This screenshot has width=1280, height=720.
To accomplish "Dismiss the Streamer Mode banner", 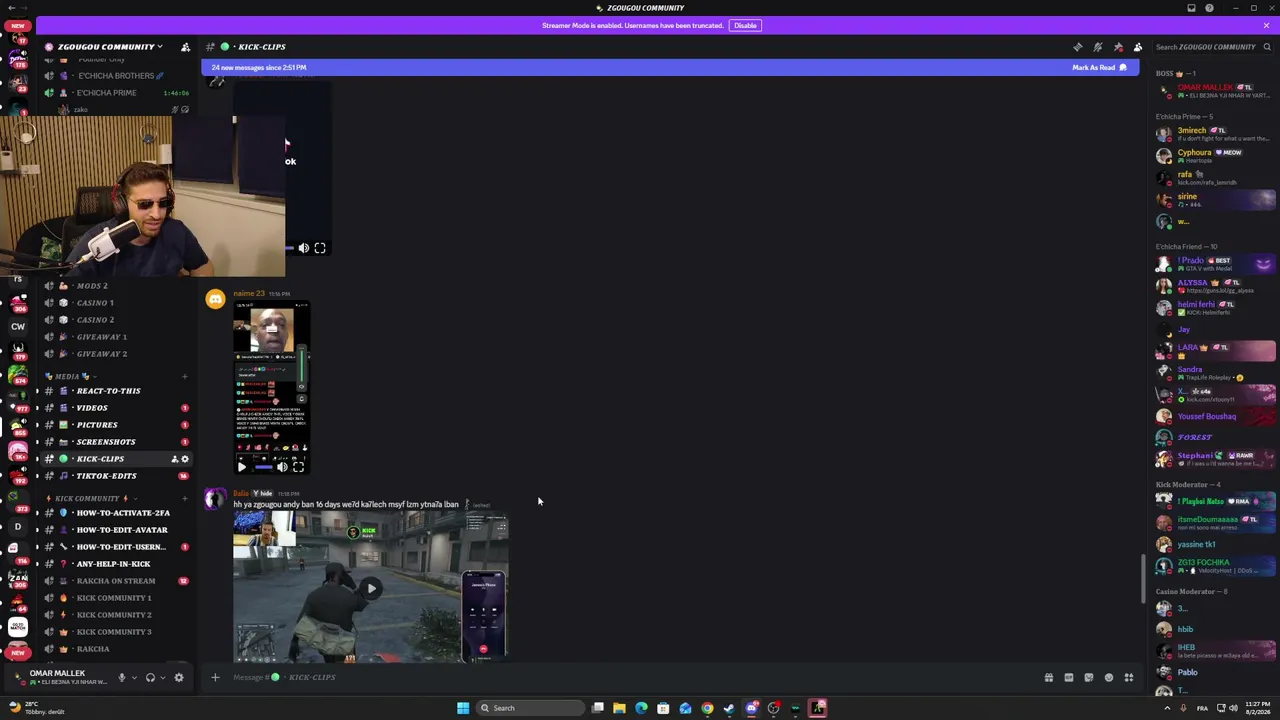I will (x=1266, y=25).
